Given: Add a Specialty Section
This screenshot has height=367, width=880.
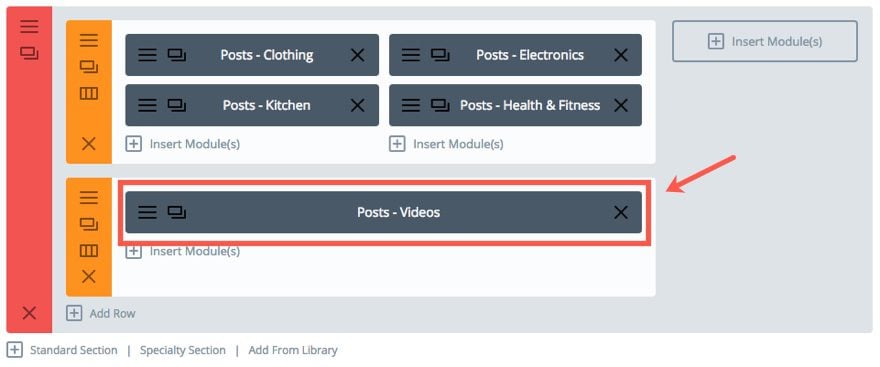Looking at the screenshot, I should point(182,350).
